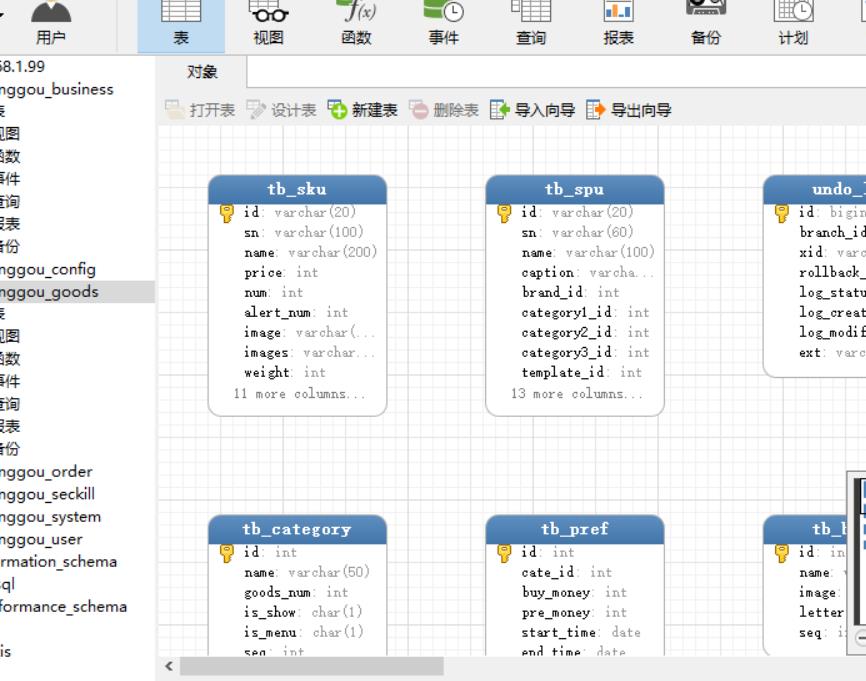This screenshot has width=866, height=681.
Task: Select the tb_pref table header
Action: (x=574, y=529)
